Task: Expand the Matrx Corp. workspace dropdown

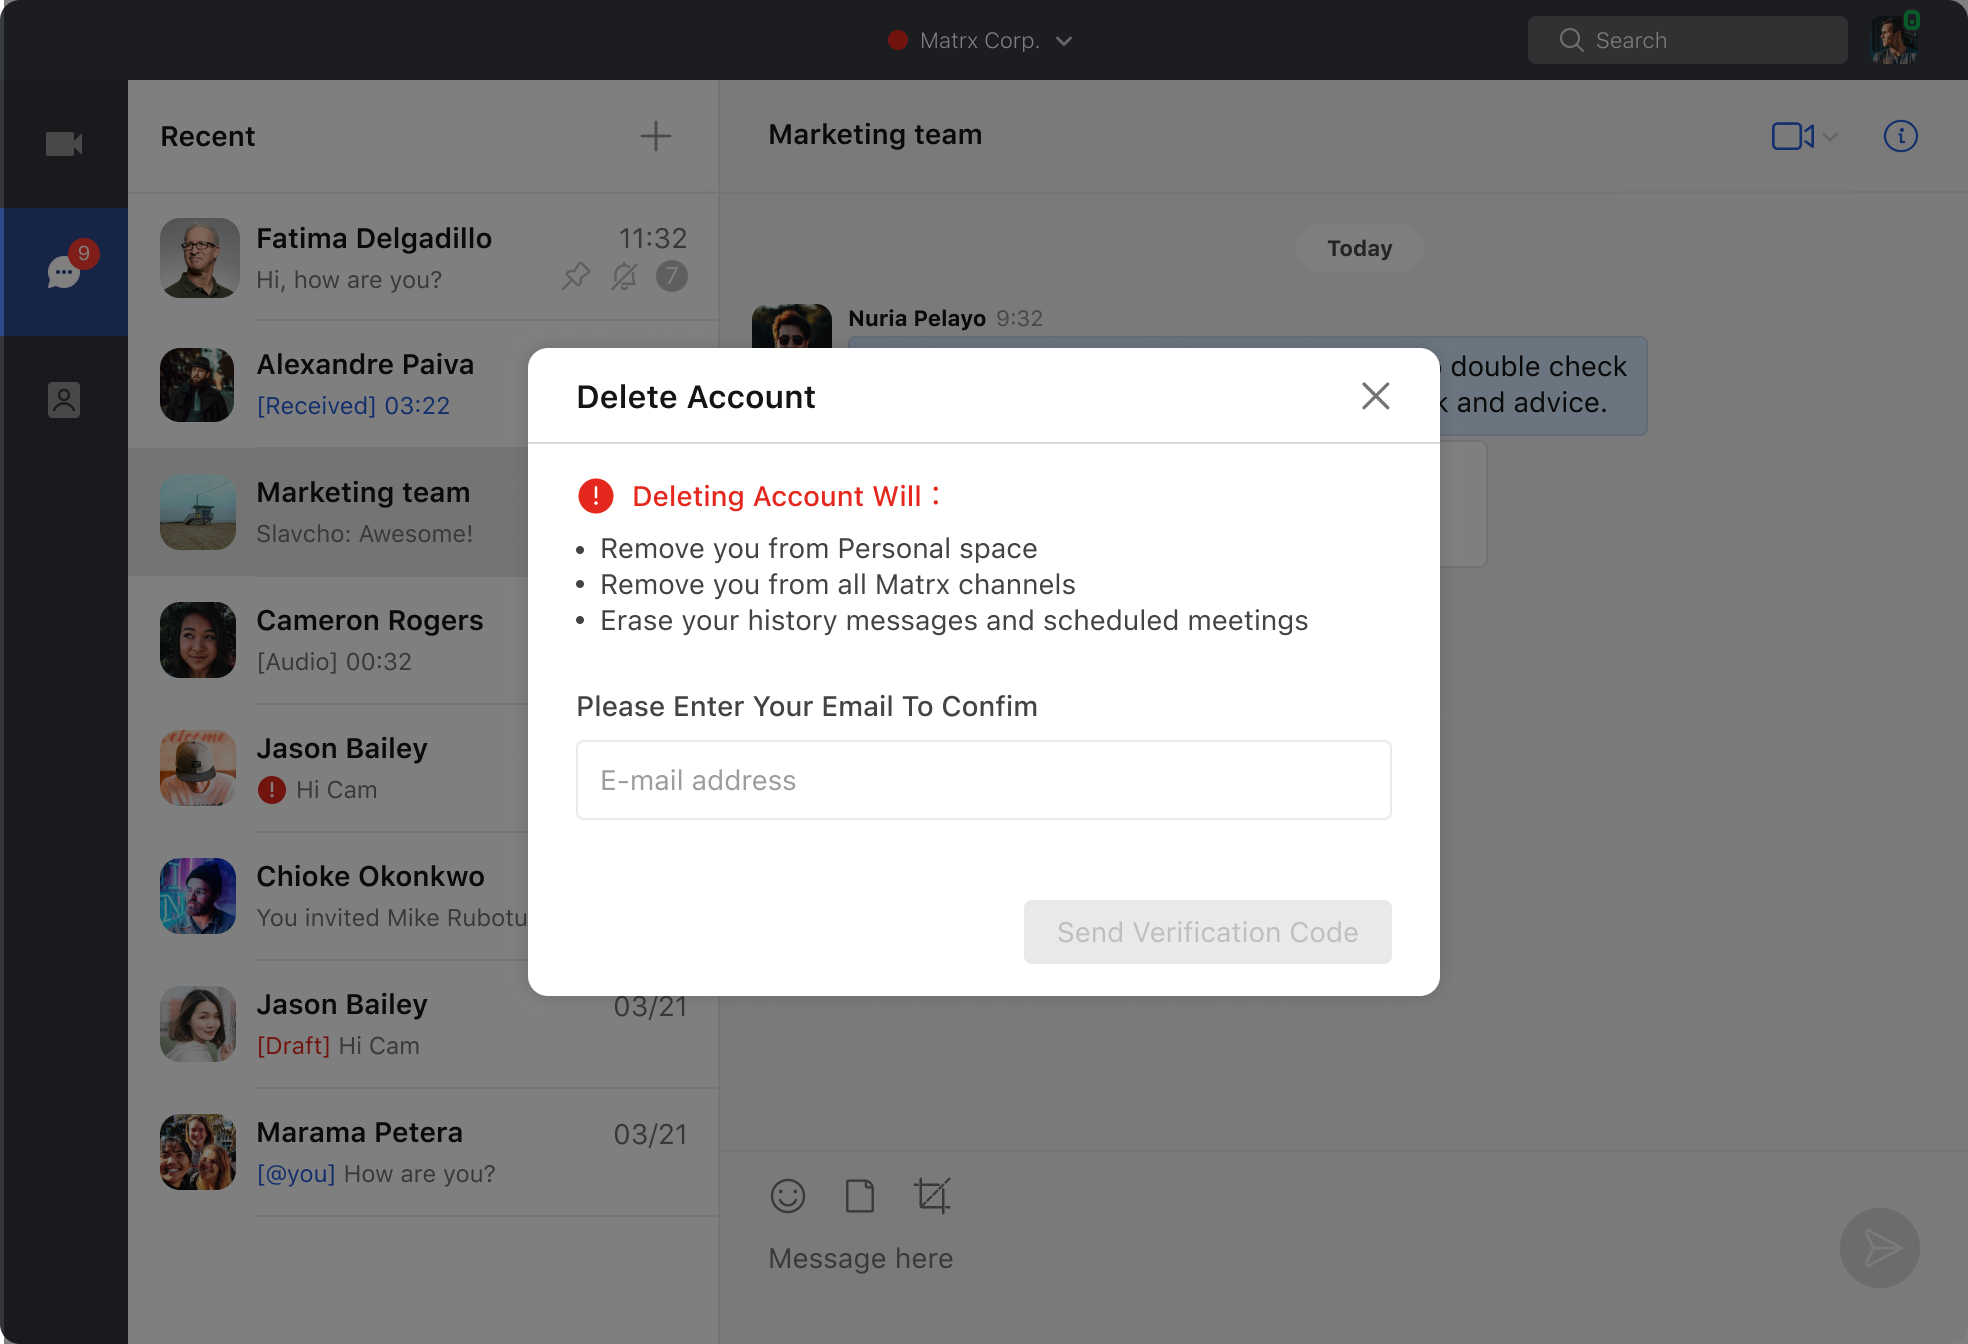Action: click(x=1064, y=41)
